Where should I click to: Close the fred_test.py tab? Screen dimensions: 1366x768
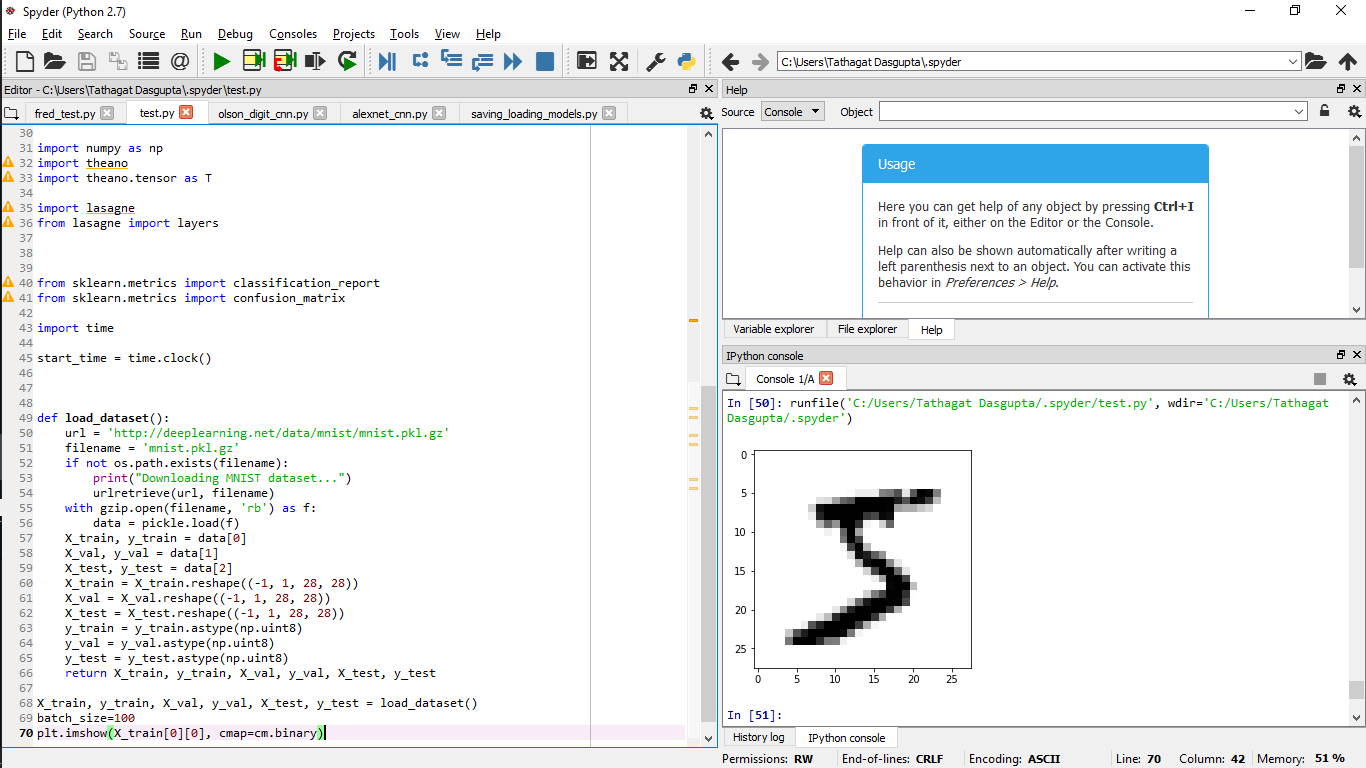[107, 113]
